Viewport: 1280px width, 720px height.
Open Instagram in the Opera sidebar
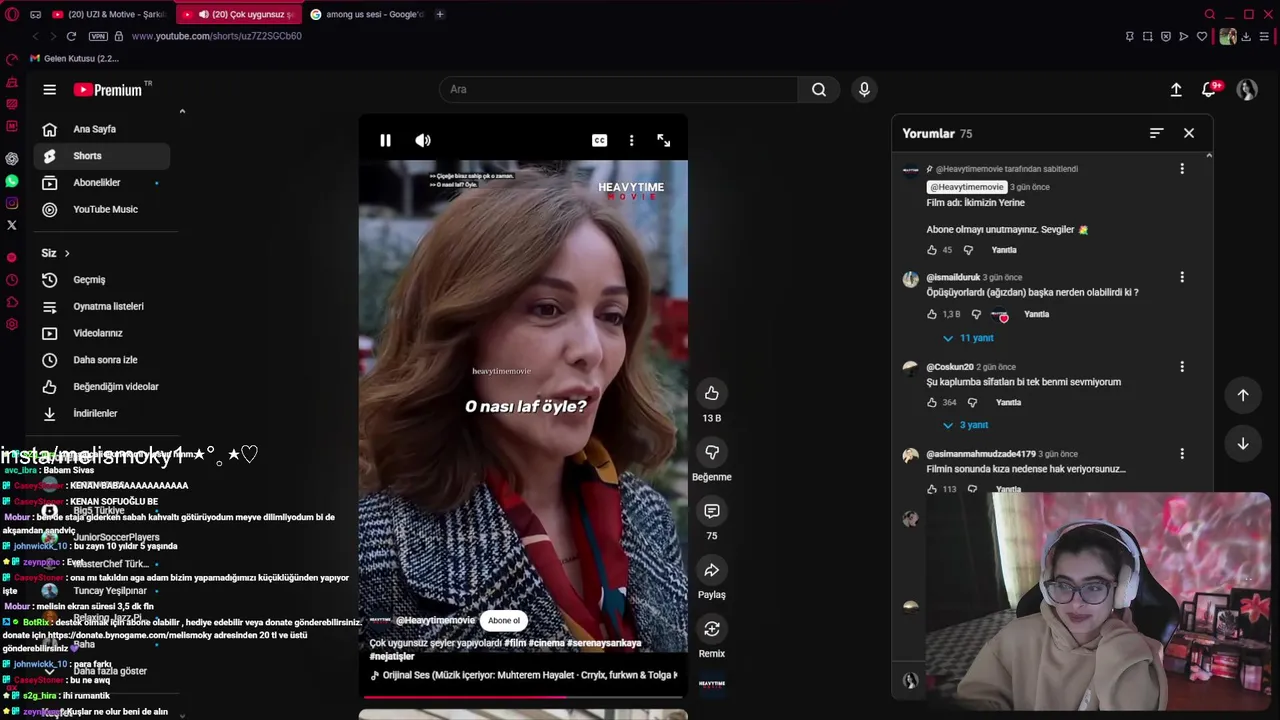tap(12, 203)
